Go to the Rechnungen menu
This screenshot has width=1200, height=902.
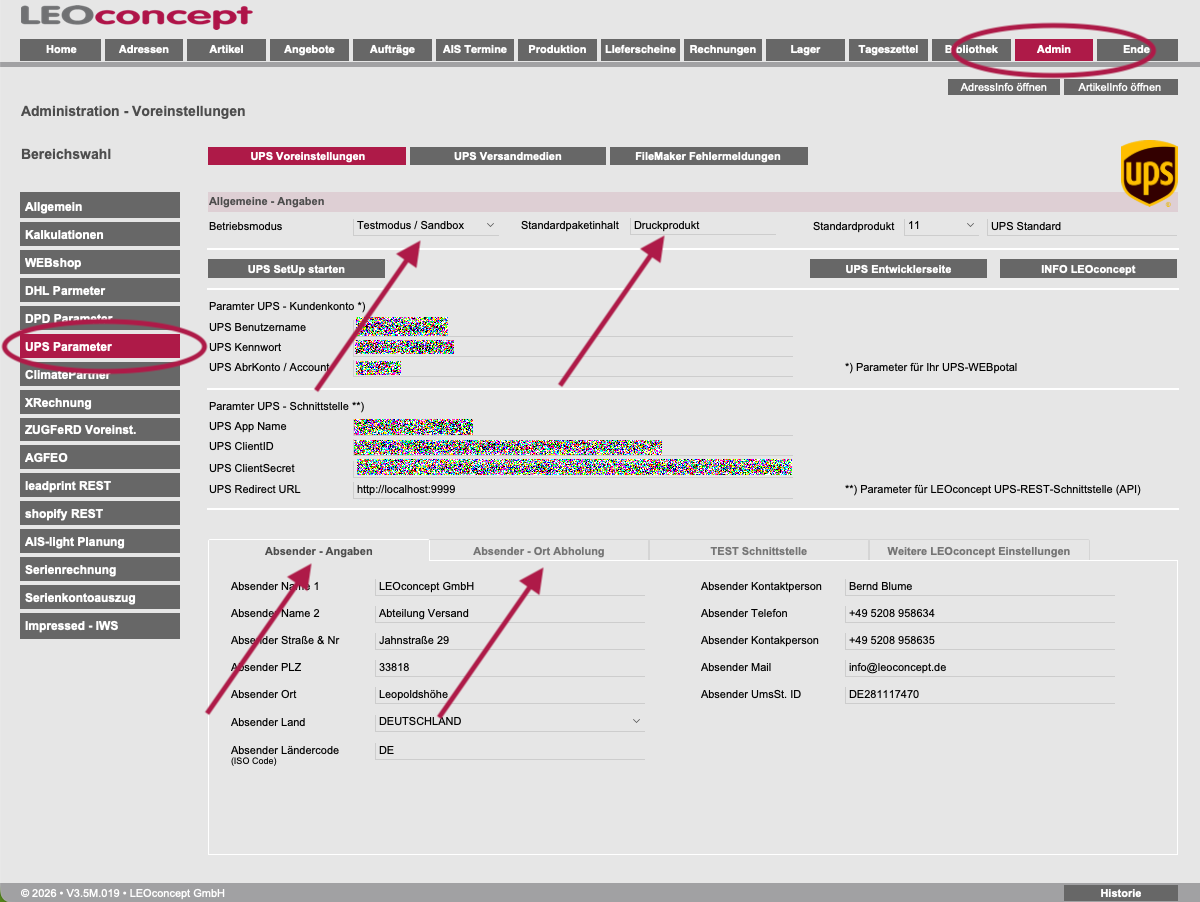tap(723, 49)
